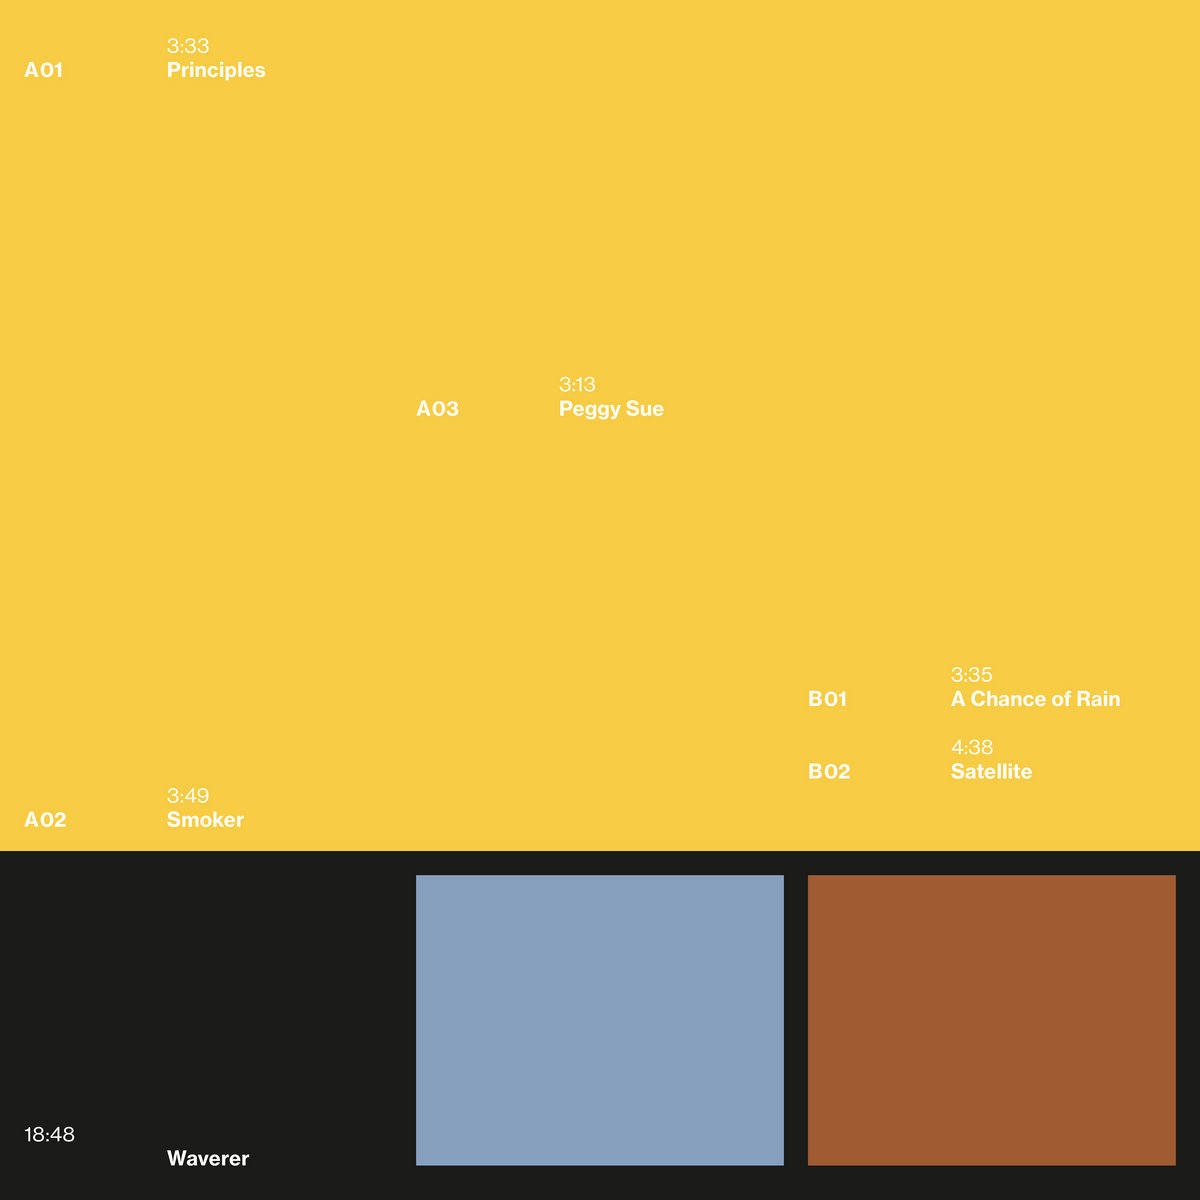Open the A Chance of Rain track
The image size is (1200, 1200).
tap(1035, 699)
